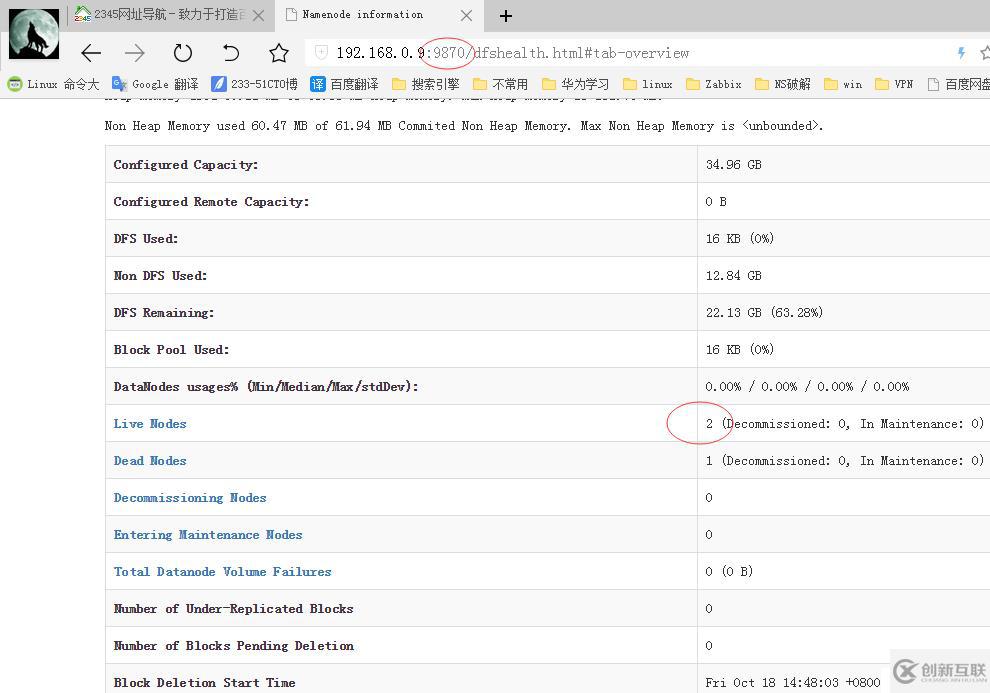The image size is (990, 693).
Task: Bookmark this page with the star icon
Action: [x=279, y=53]
